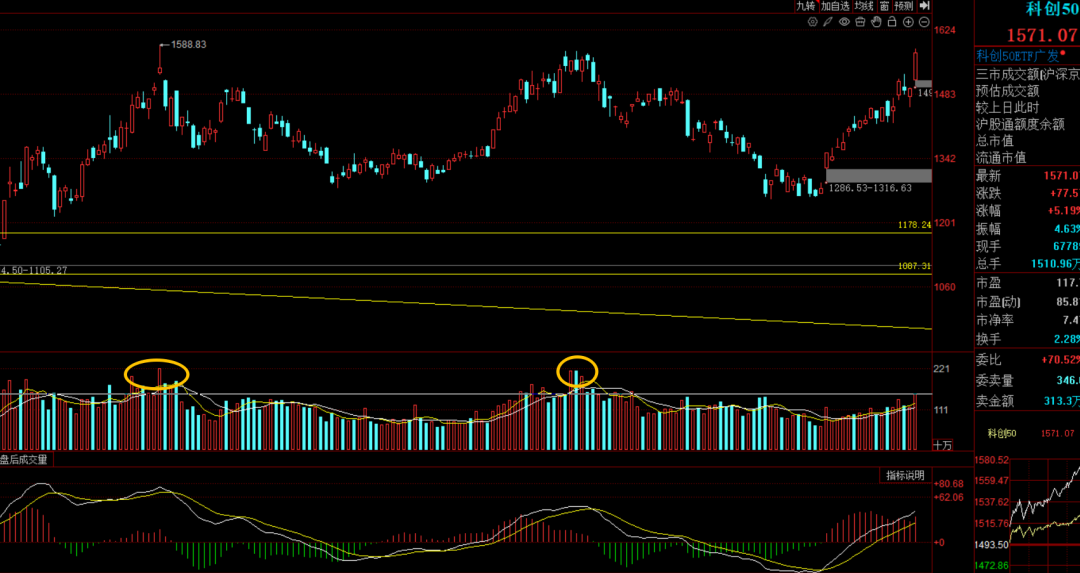Open the 窗 window option
Image resolution: width=1080 pixels, height=573 pixels.
[884, 6]
